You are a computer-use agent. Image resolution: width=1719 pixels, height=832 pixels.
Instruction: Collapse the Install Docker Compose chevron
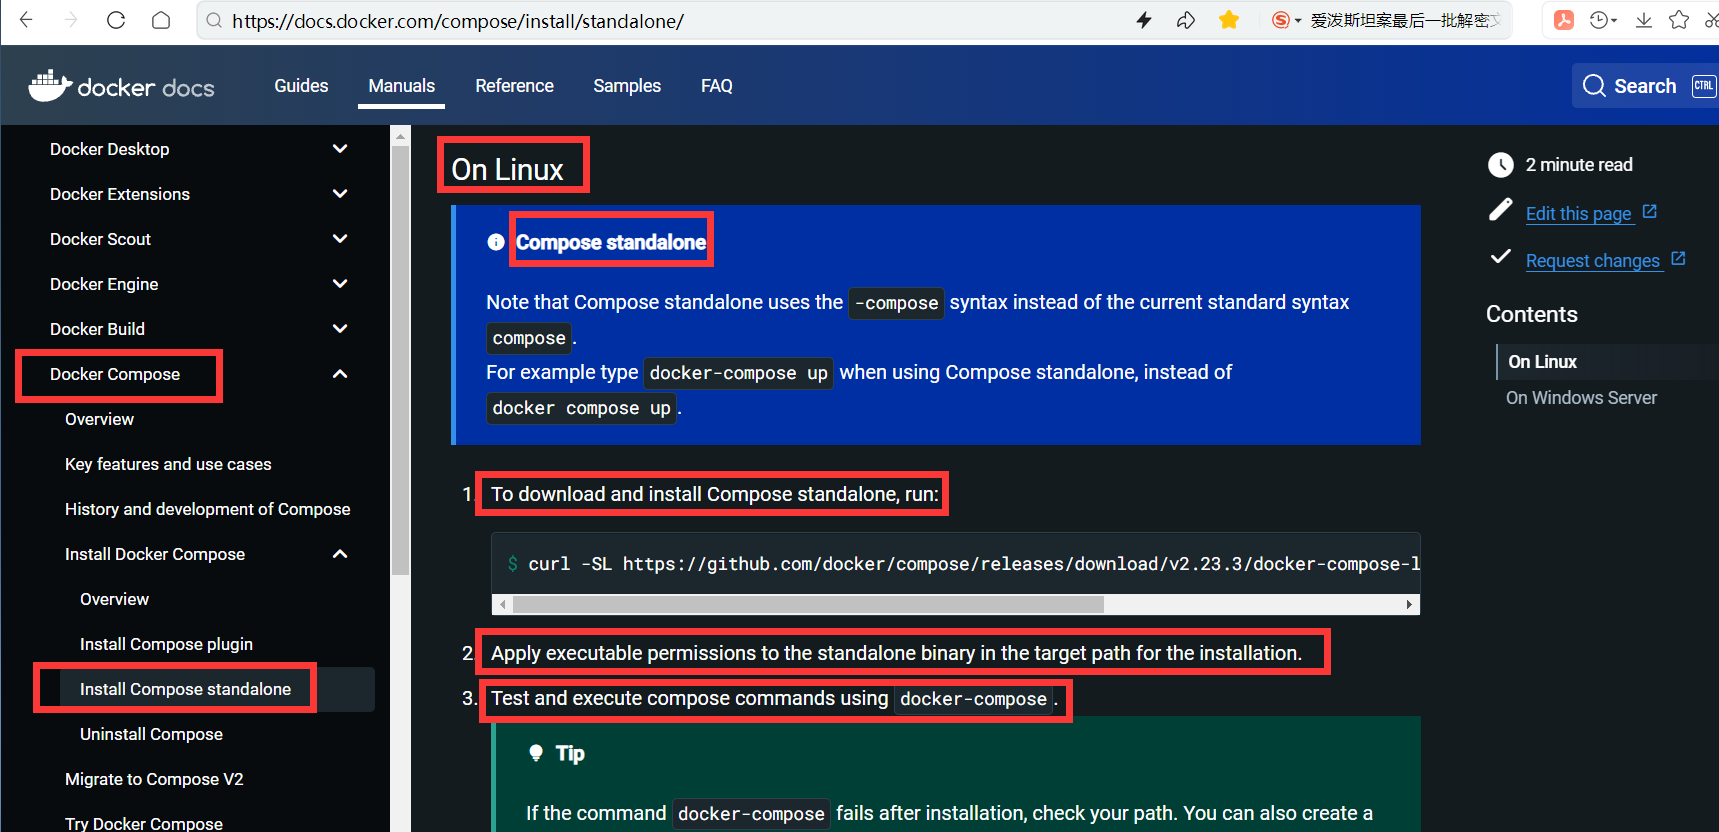click(x=340, y=554)
